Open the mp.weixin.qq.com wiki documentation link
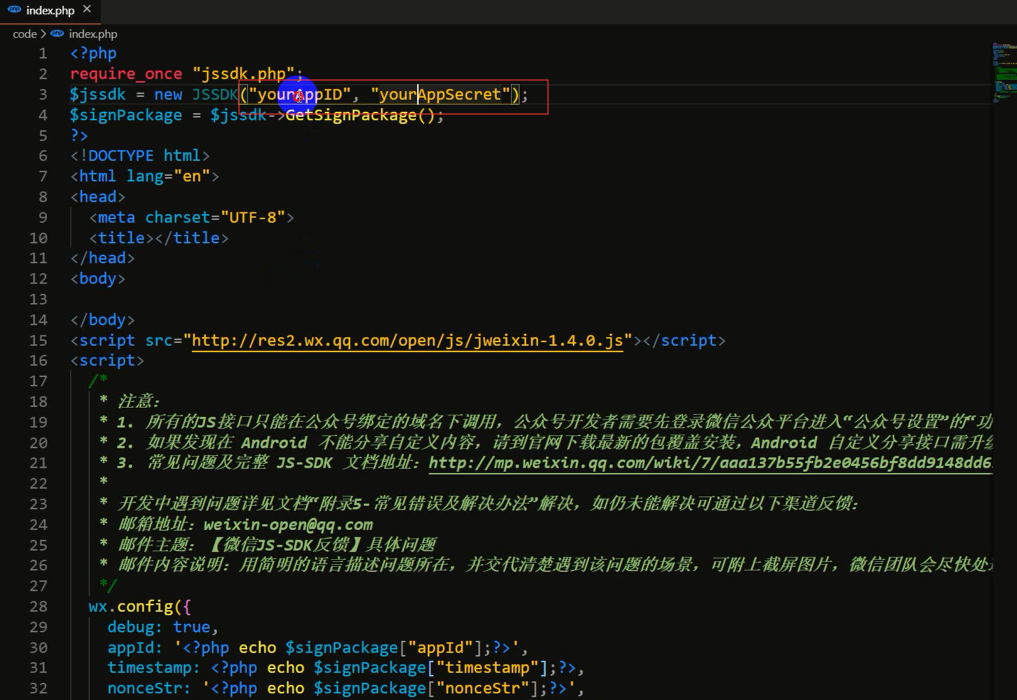The width and height of the screenshot is (1017, 700). click(710, 463)
